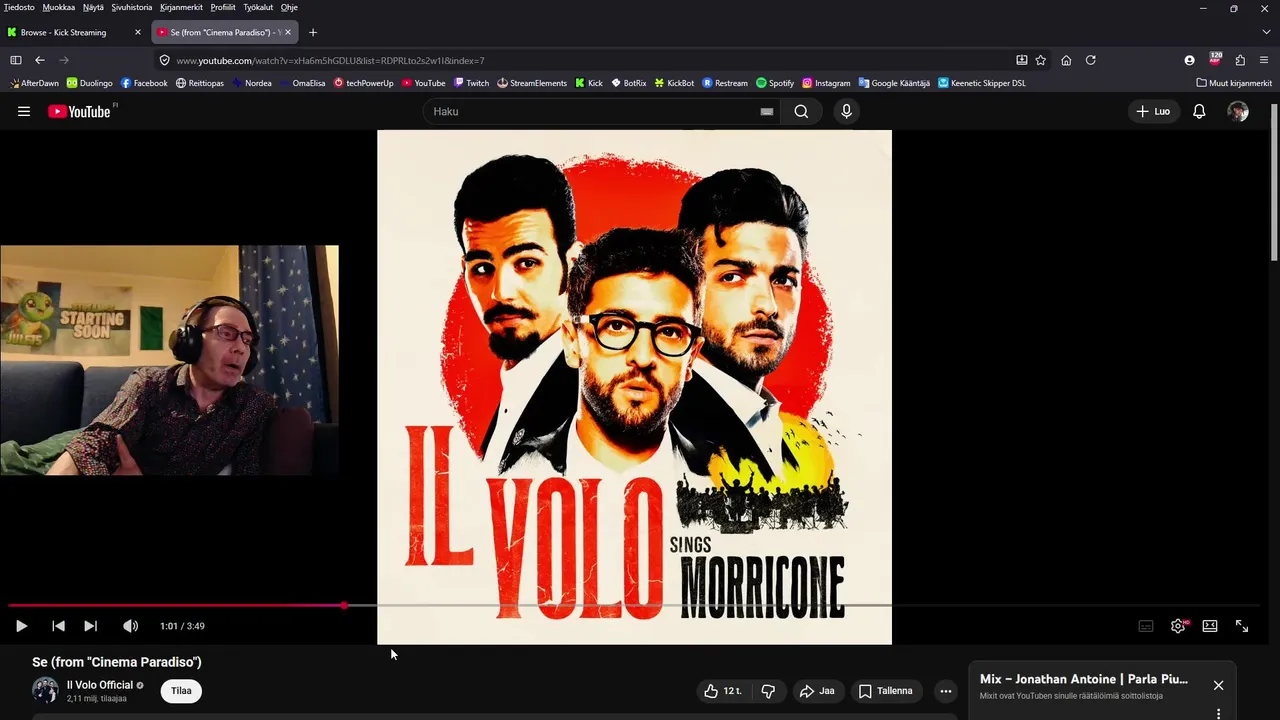This screenshot has height=720, width=1280.
Task: Click the Haku search field
Action: 595,111
